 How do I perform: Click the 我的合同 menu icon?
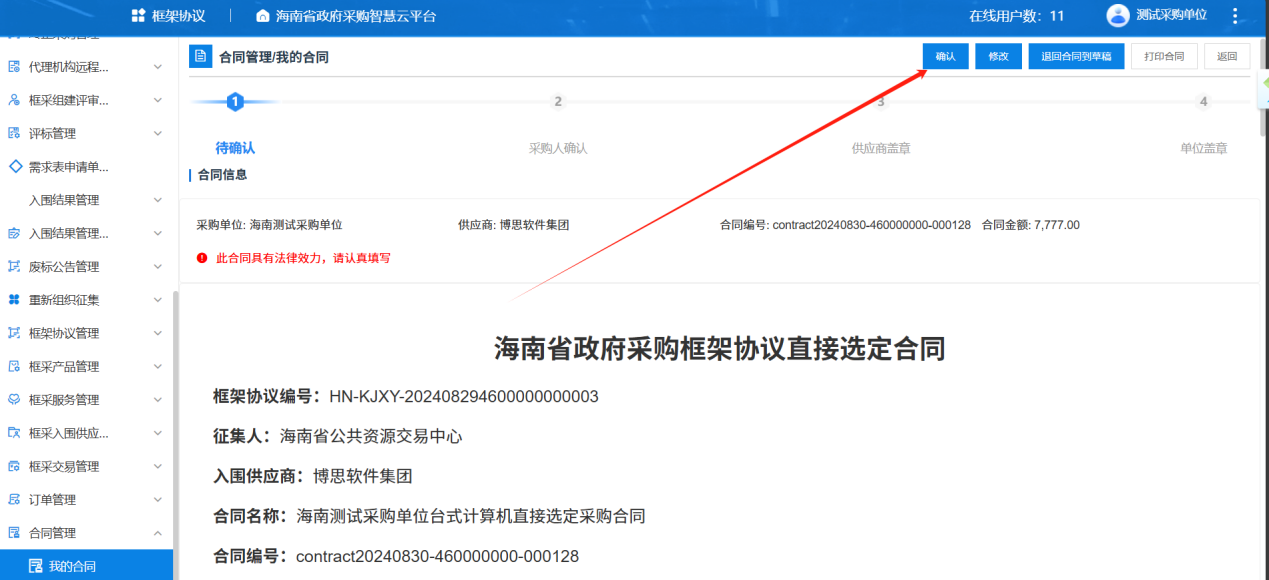(x=36, y=566)
